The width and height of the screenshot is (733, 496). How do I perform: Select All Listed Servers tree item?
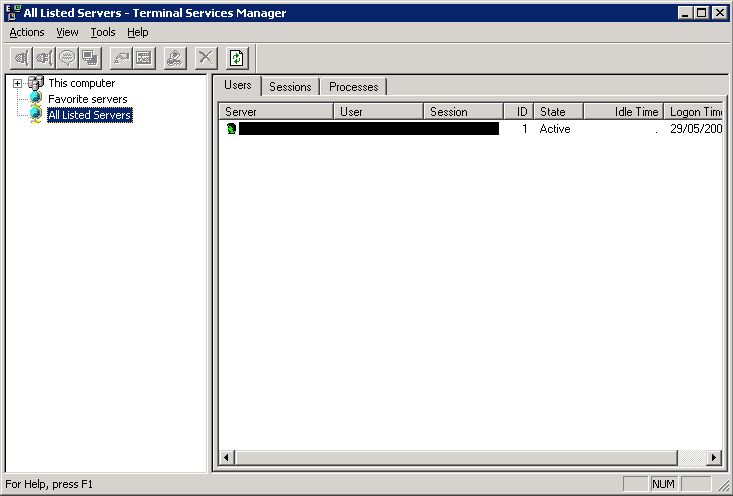90,115
